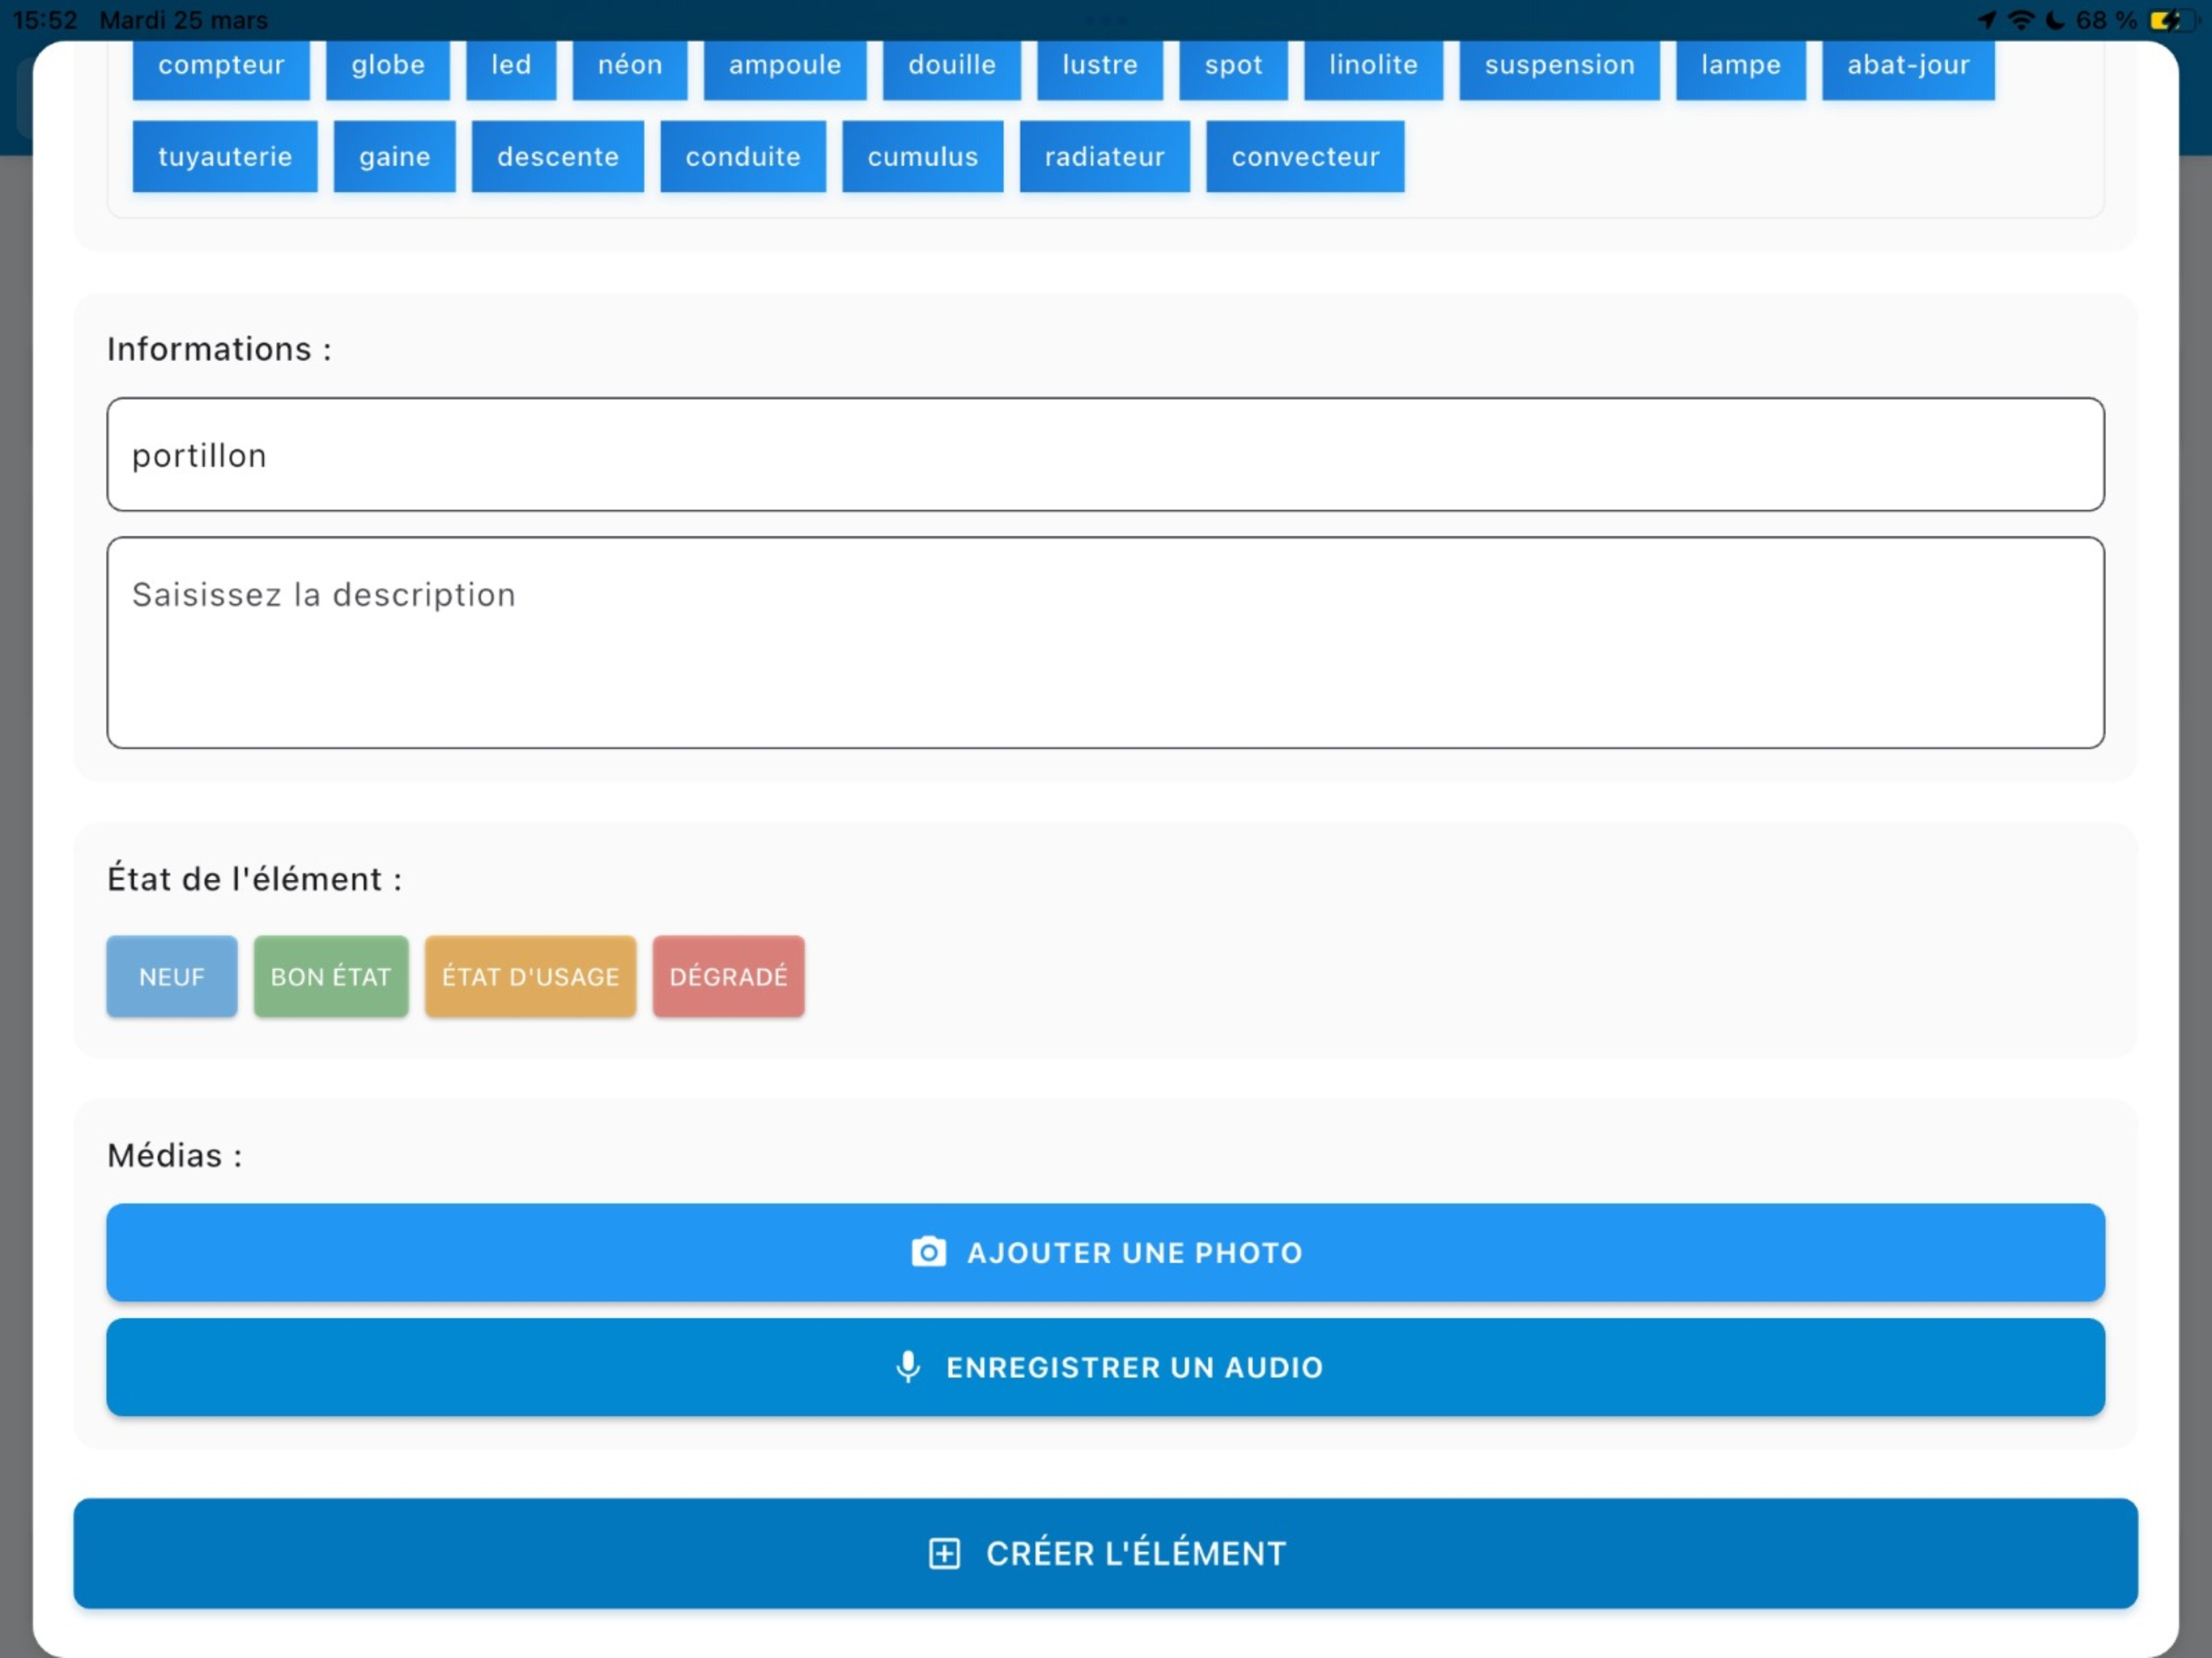The height and width of the screenshot is (1658, 2212).
Task: Tap the Mardi 25 mars date
Action: (184, 20)
